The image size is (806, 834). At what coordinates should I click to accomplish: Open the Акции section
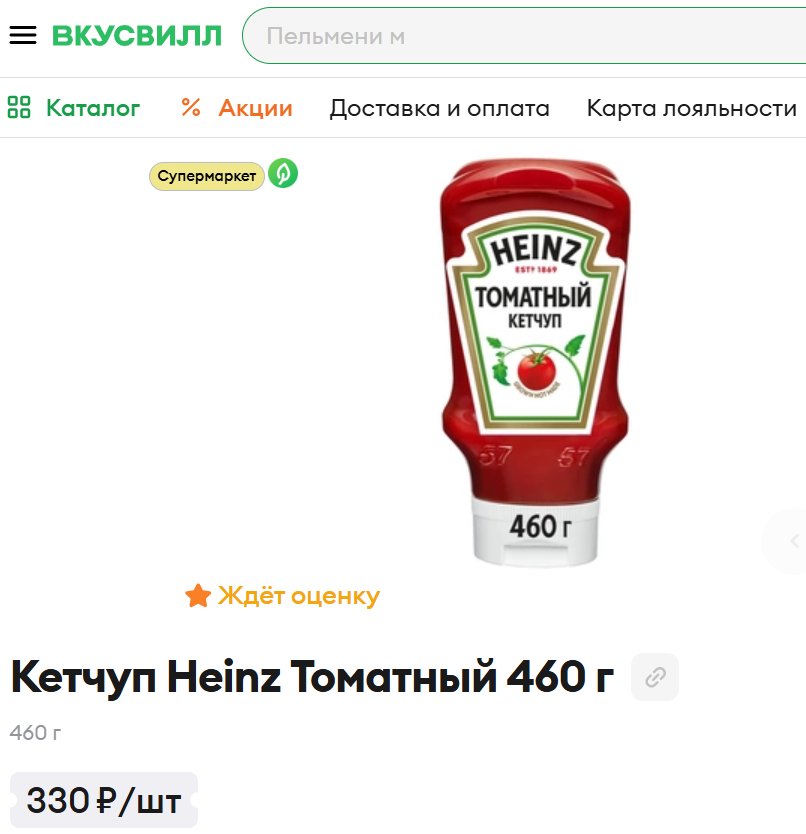tap(255, 108)
